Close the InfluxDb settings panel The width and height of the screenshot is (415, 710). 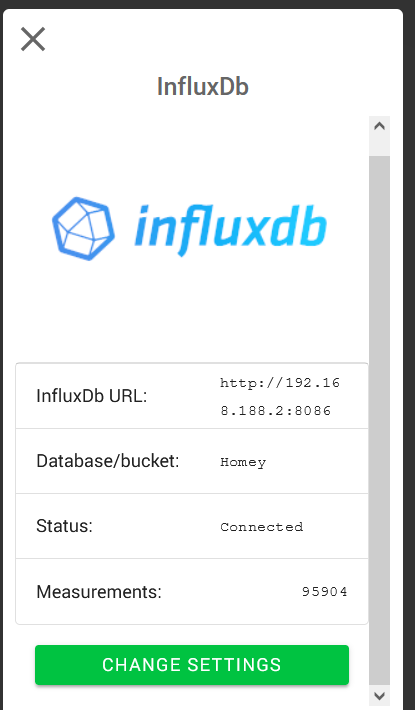point(33,39)
